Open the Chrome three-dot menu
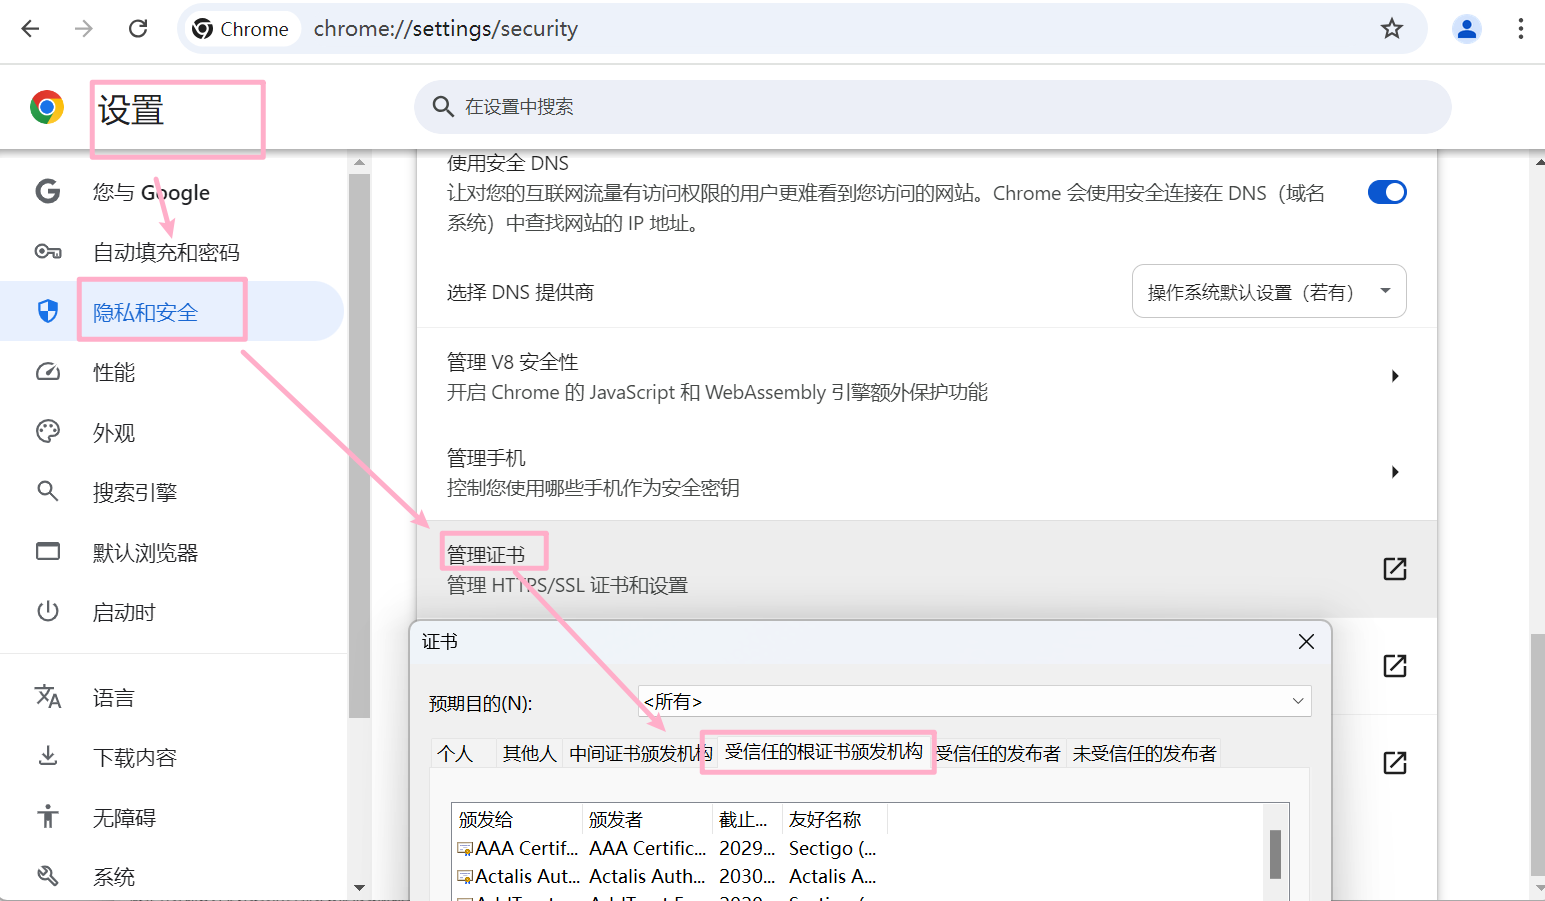This screenshot has height=901, width=1545. [x=1520, y=29]
